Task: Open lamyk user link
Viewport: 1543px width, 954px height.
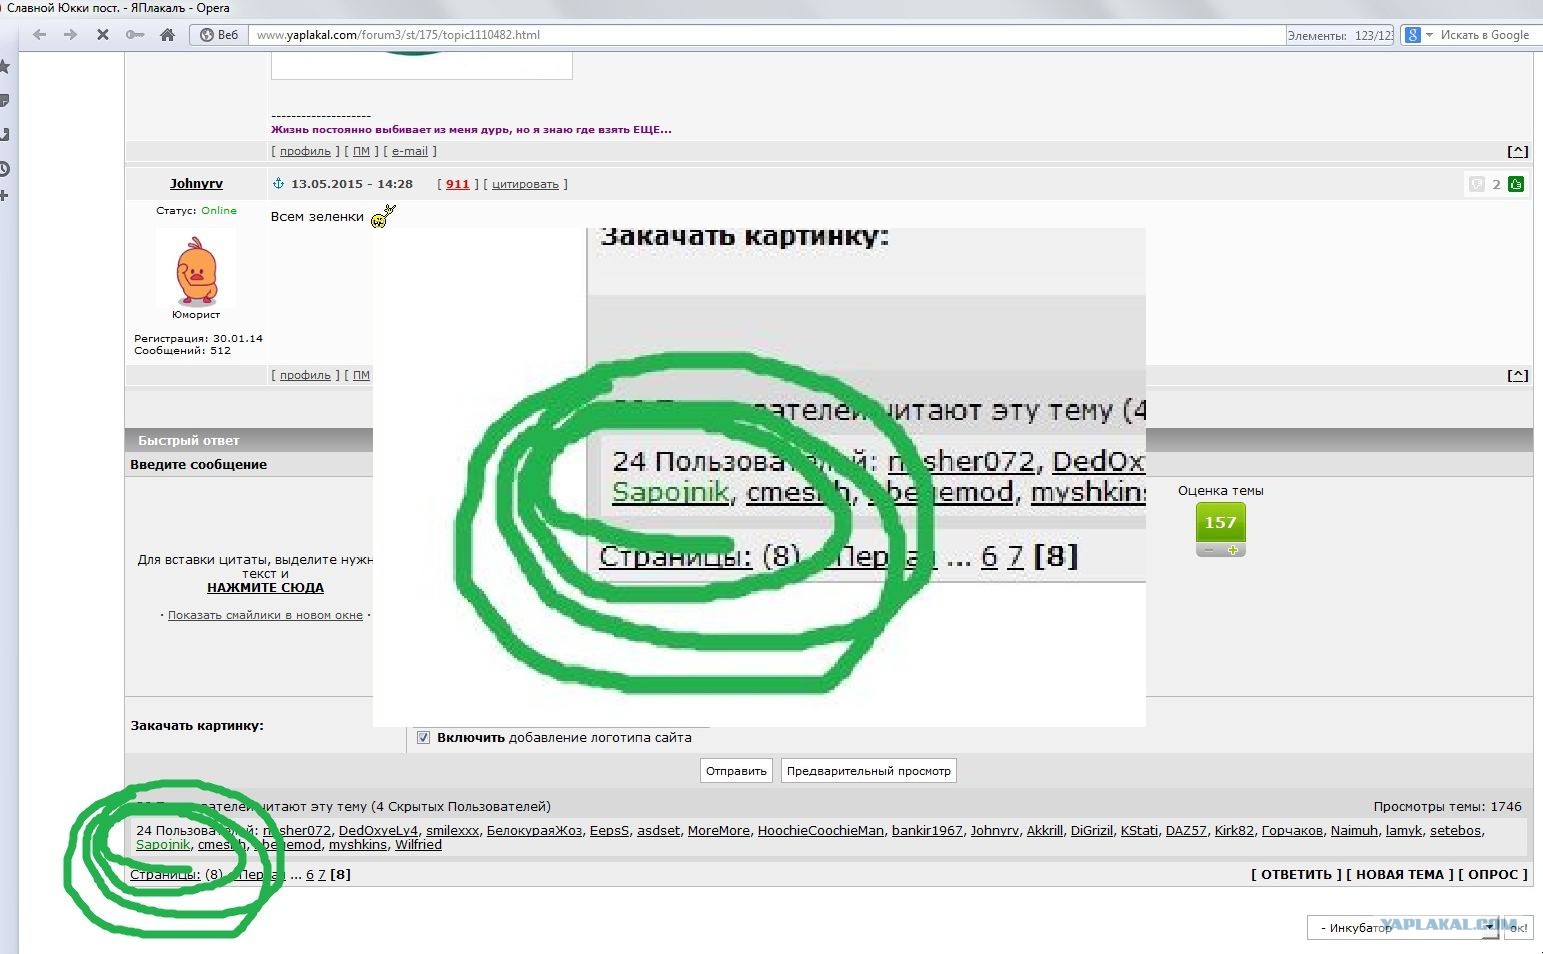Action: click(1404, 831)
